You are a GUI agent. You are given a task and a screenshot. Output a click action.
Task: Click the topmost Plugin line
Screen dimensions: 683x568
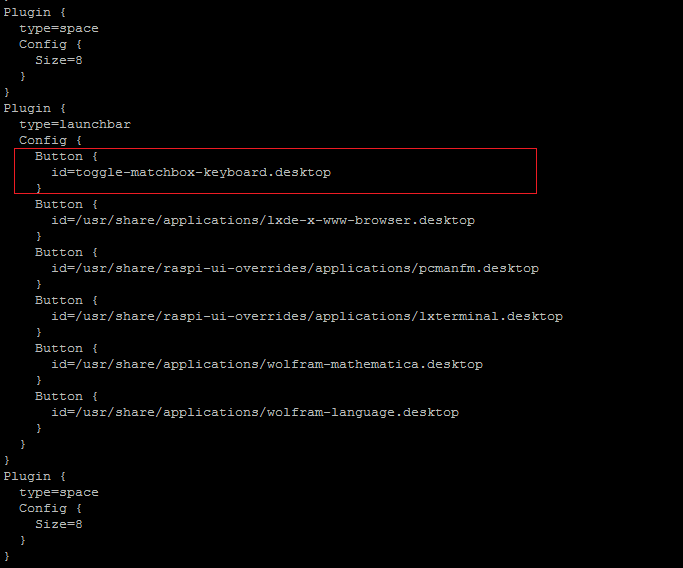tap(34, 12)
